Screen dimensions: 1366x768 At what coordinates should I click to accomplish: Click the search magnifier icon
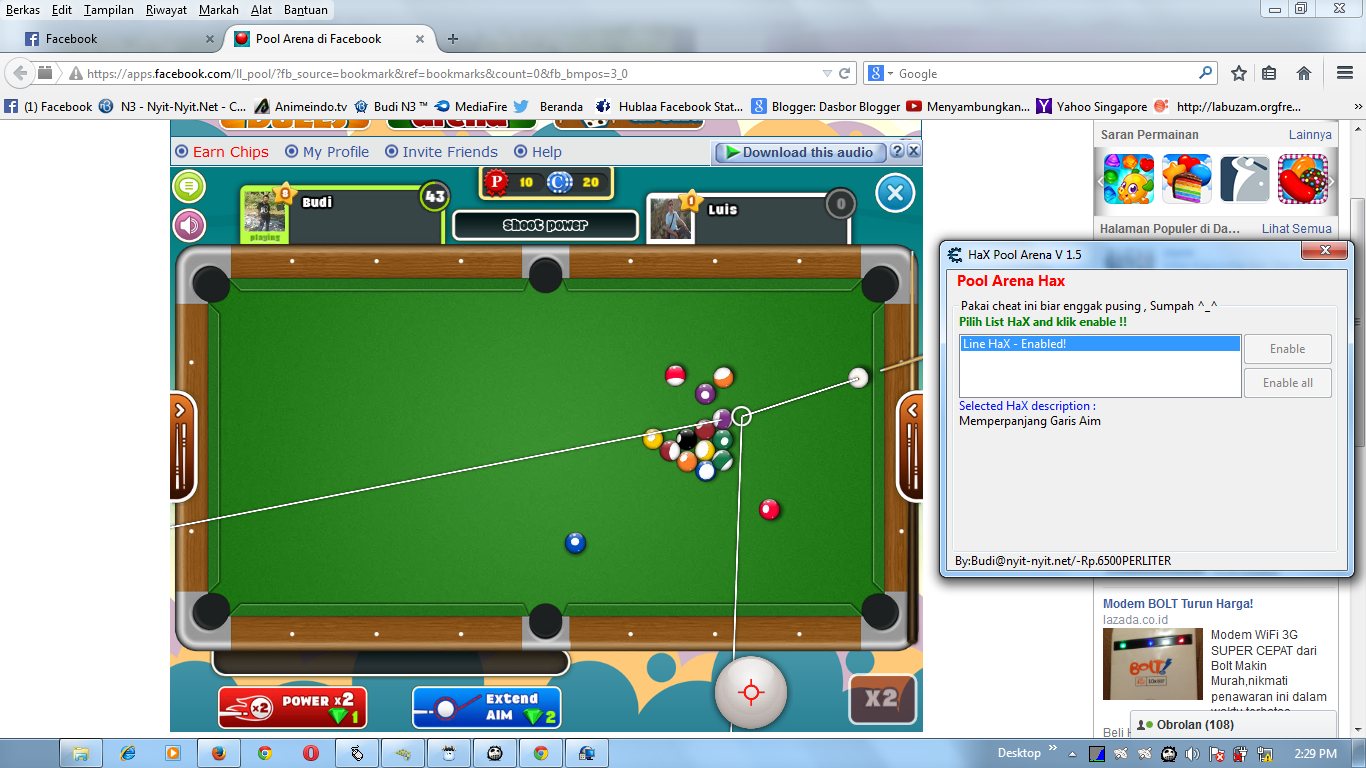pos(1205,73)
